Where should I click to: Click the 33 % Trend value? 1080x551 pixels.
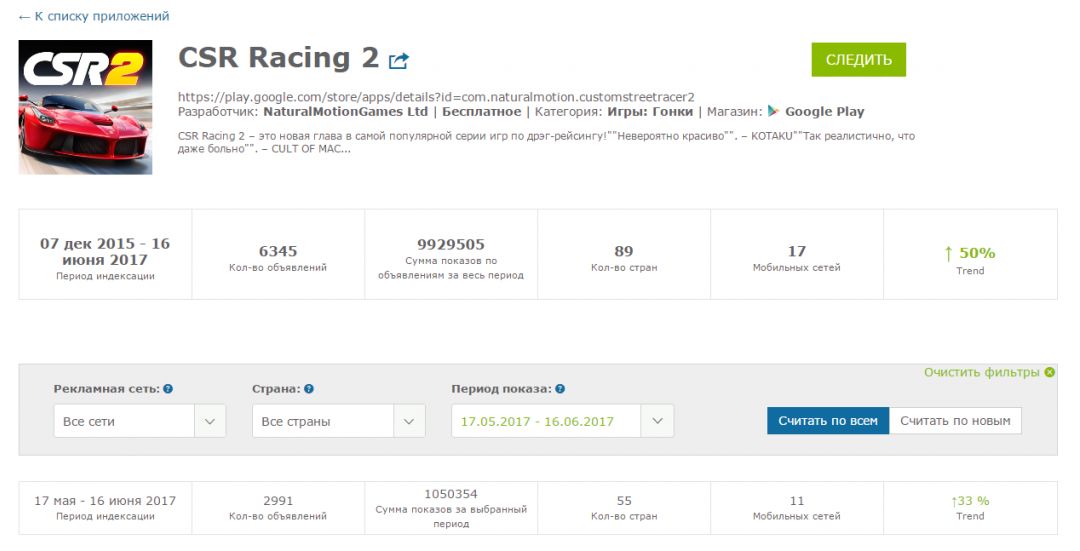(970, 501)
